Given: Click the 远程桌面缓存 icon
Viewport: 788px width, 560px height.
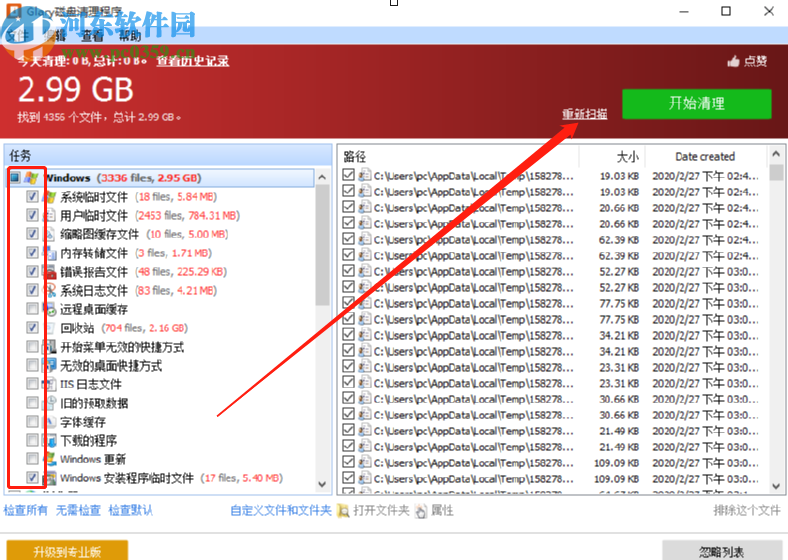Looking at the screenshot, I should click(49, 309).
